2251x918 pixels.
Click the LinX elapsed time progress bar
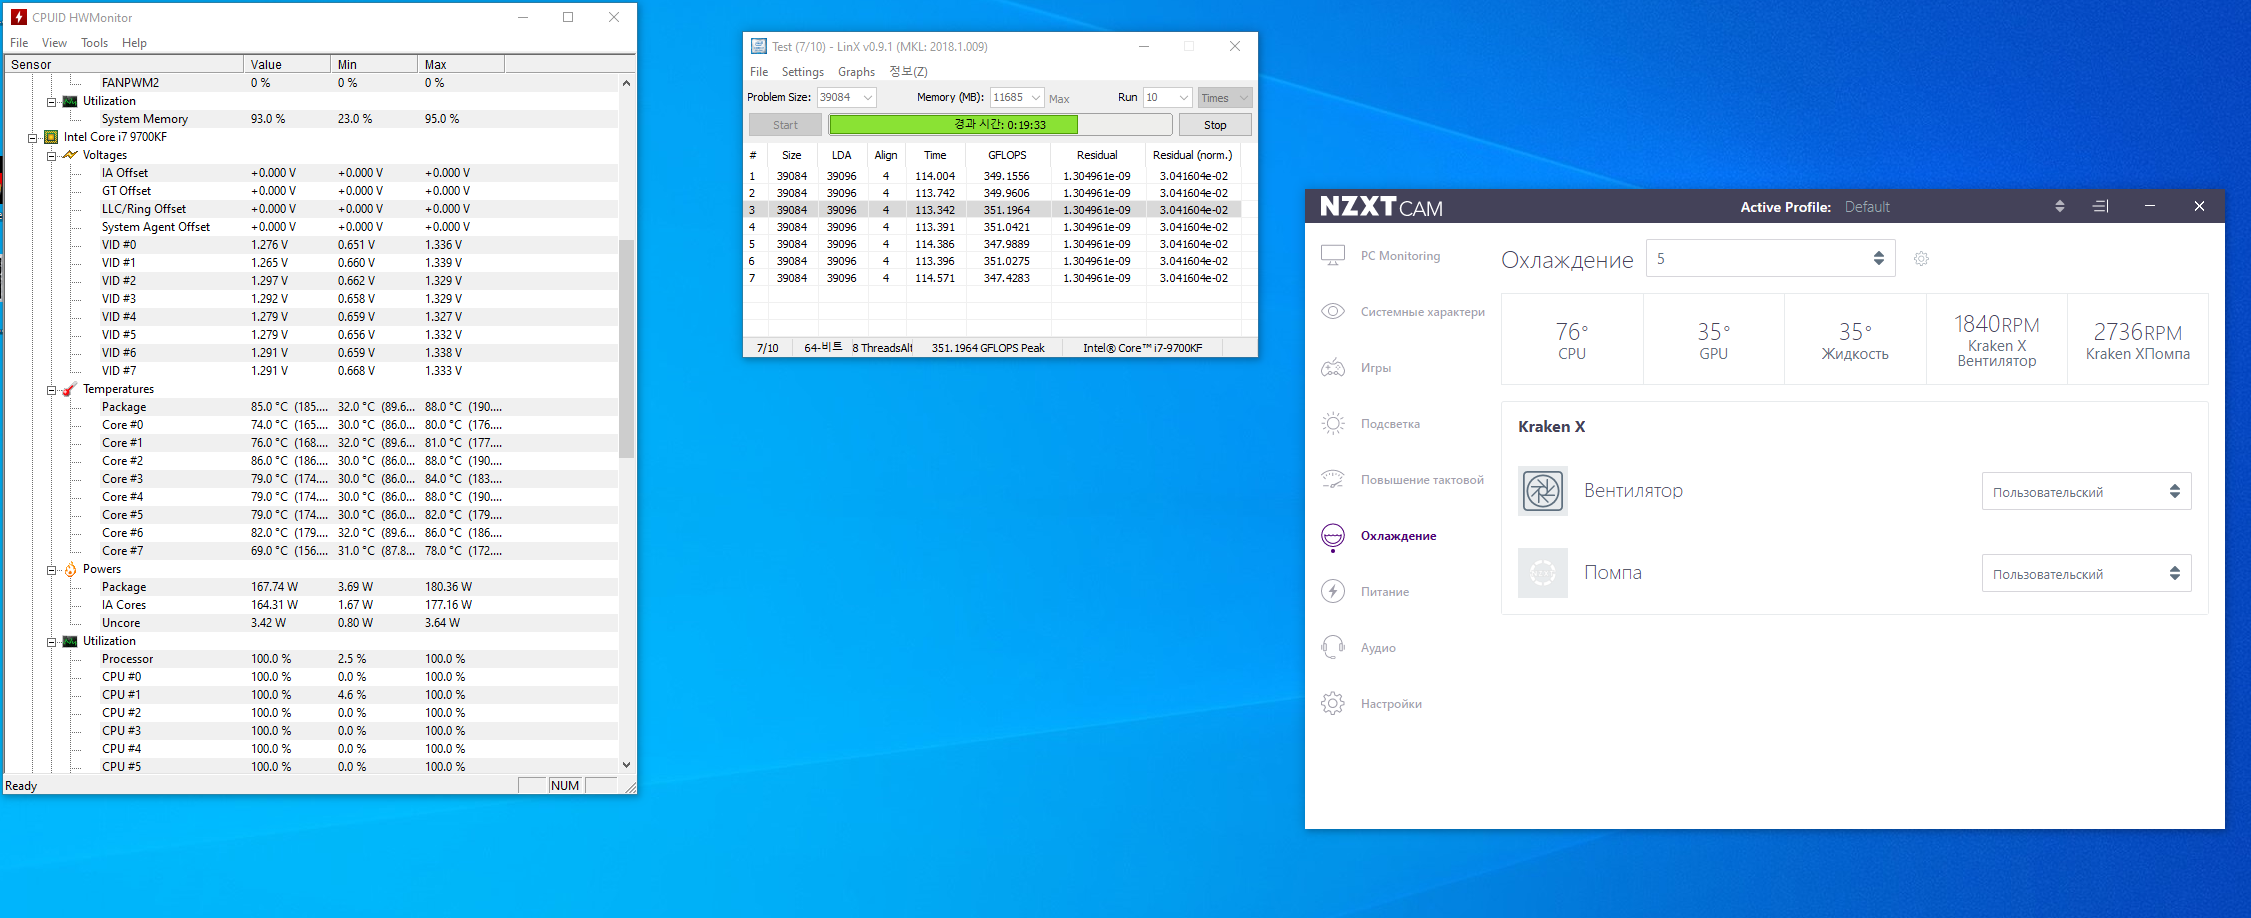(x=1000, y=125)
